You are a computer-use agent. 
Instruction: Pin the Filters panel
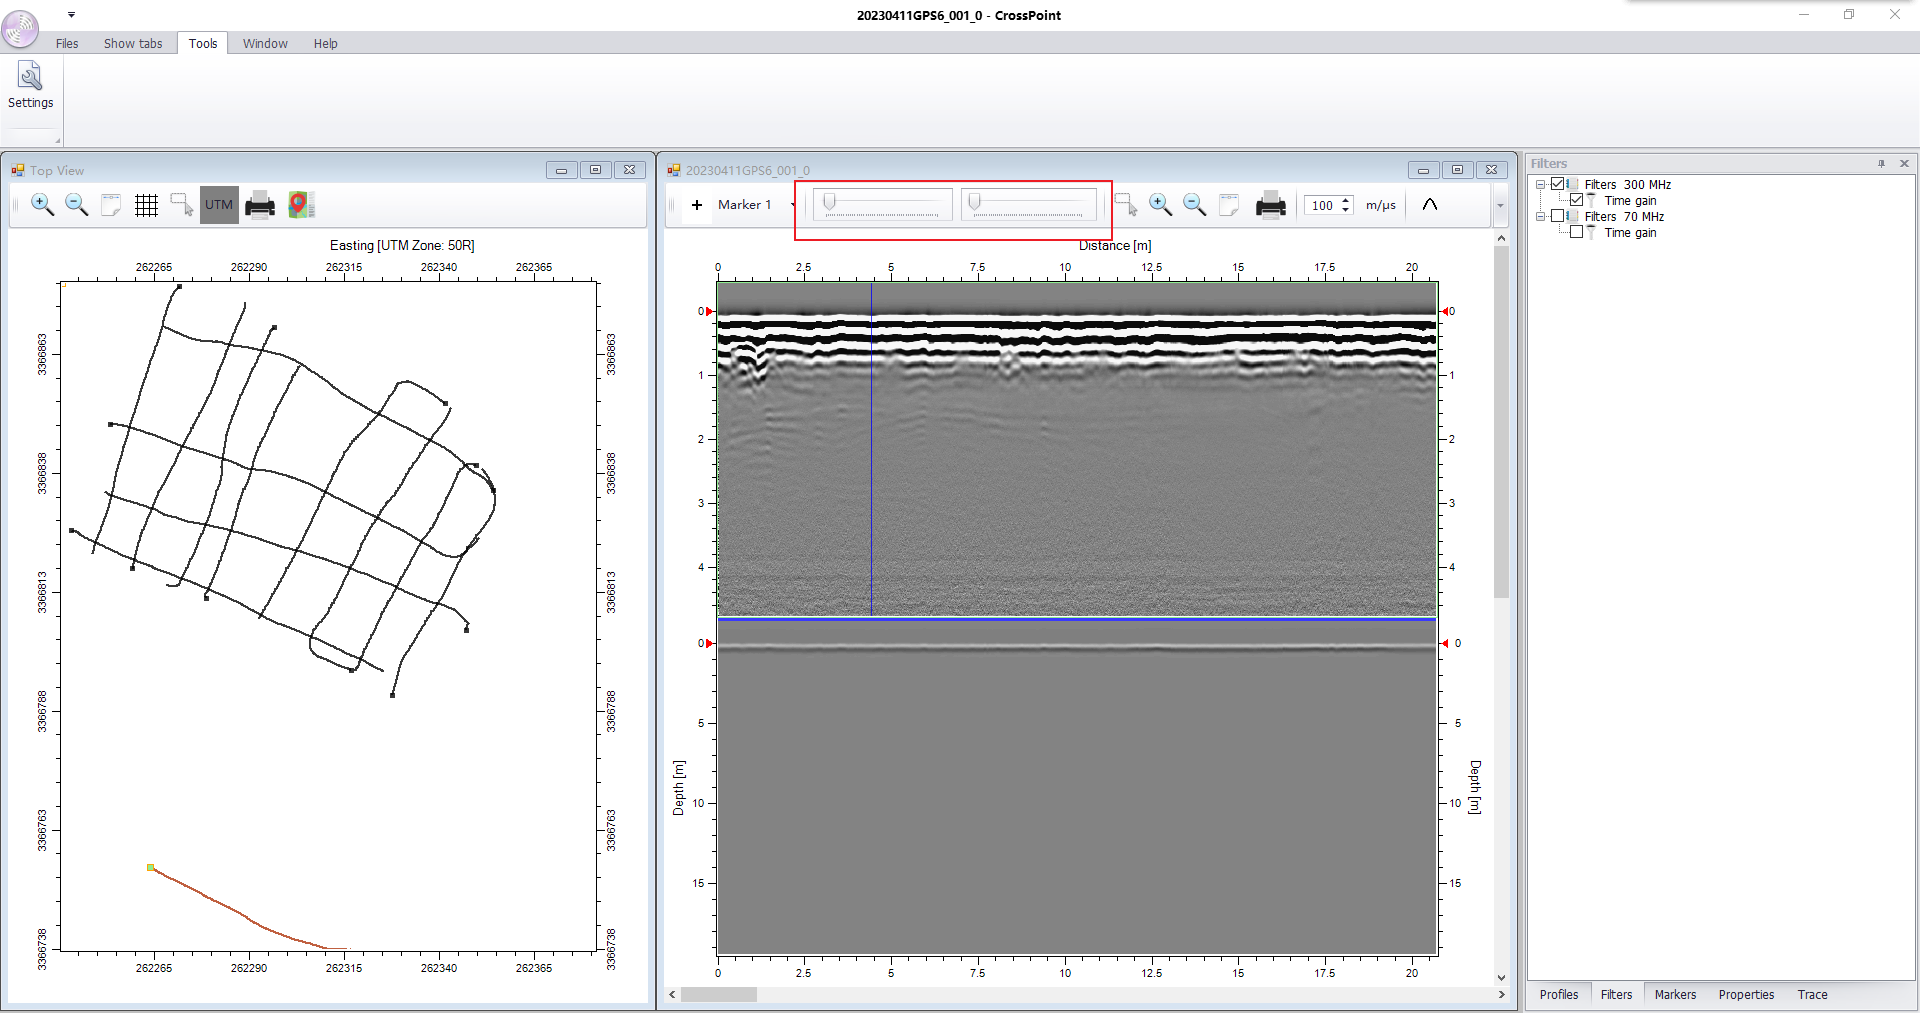tap(1881, 163)
